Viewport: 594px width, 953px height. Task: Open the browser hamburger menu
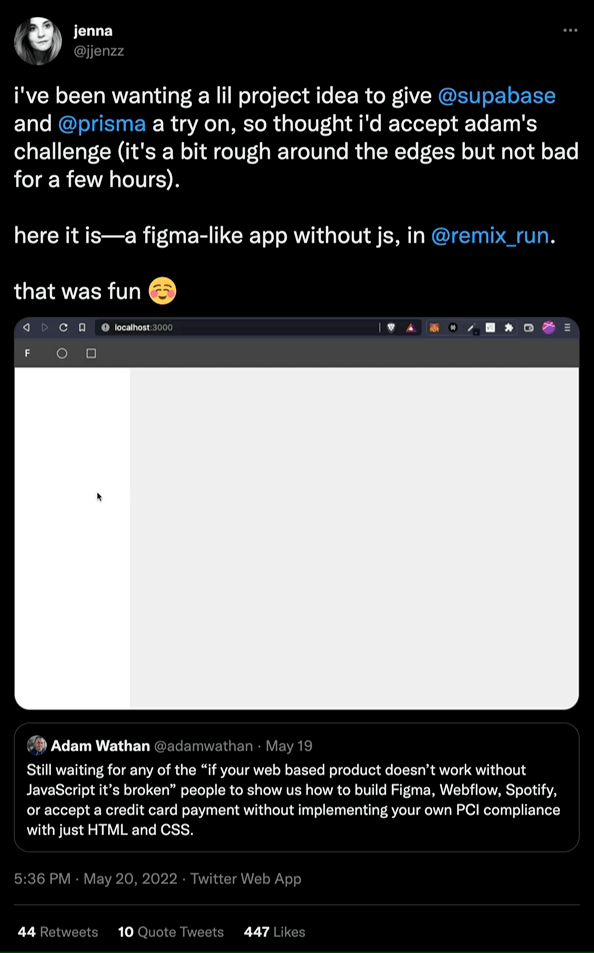[x=567, y=328]
